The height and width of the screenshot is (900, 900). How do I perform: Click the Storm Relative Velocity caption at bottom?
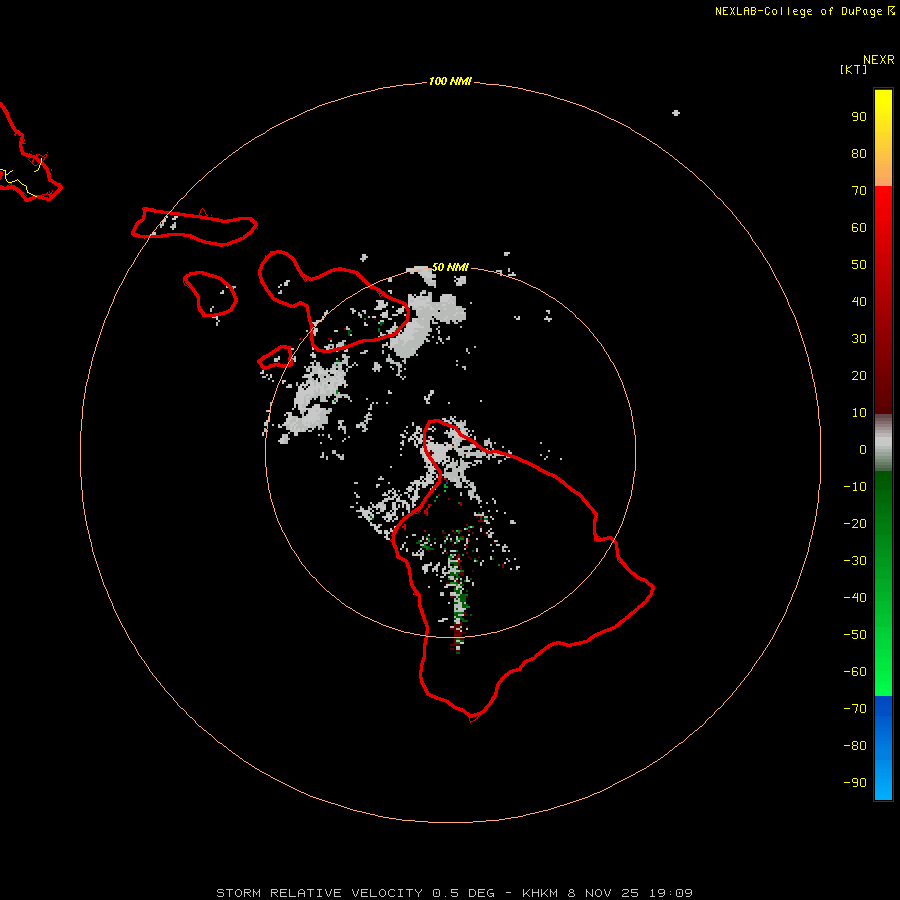[x=454, y=893]
